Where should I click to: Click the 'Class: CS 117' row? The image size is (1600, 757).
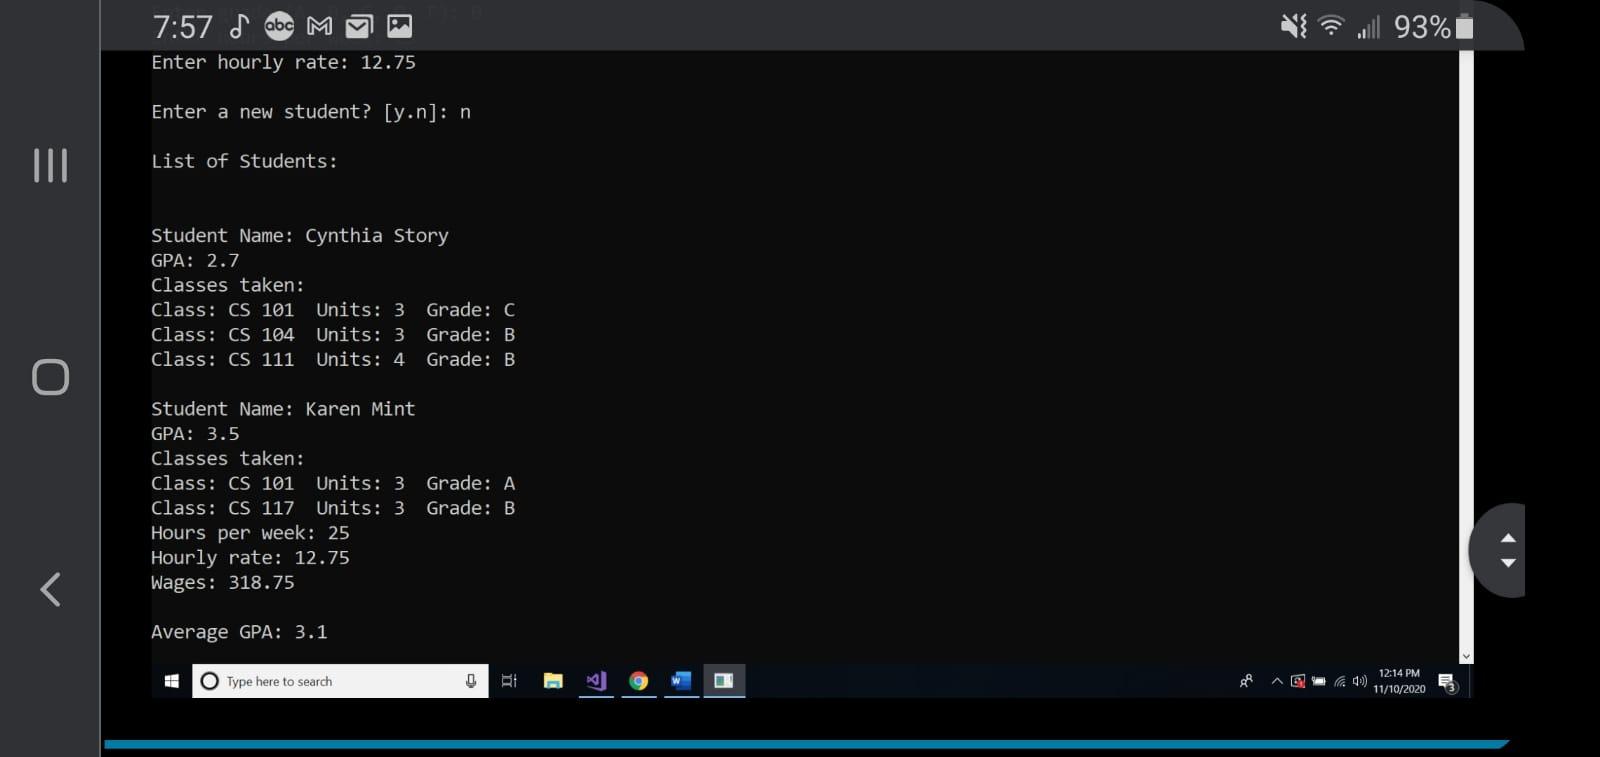point(333,508)
